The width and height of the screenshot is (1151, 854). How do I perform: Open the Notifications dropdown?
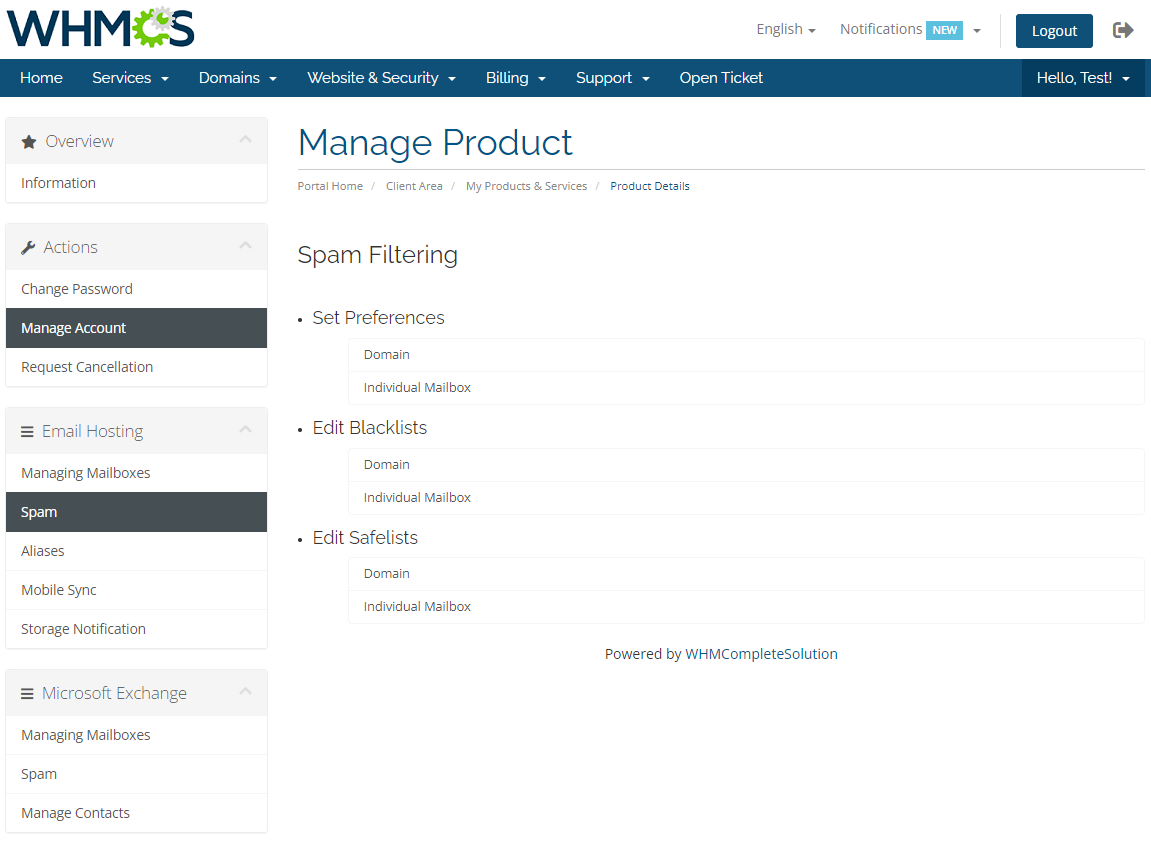910,29
